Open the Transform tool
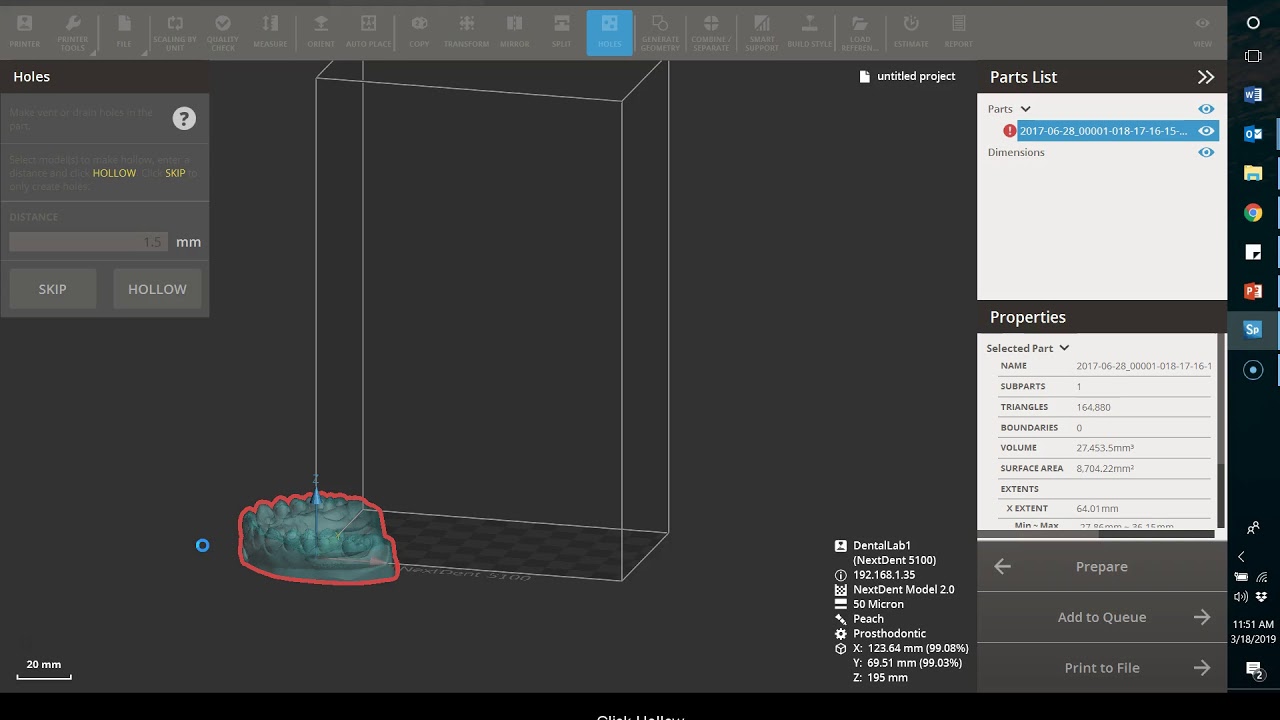Image resolution: width=1280 pixels, height=720 pixels. point(466,31)
